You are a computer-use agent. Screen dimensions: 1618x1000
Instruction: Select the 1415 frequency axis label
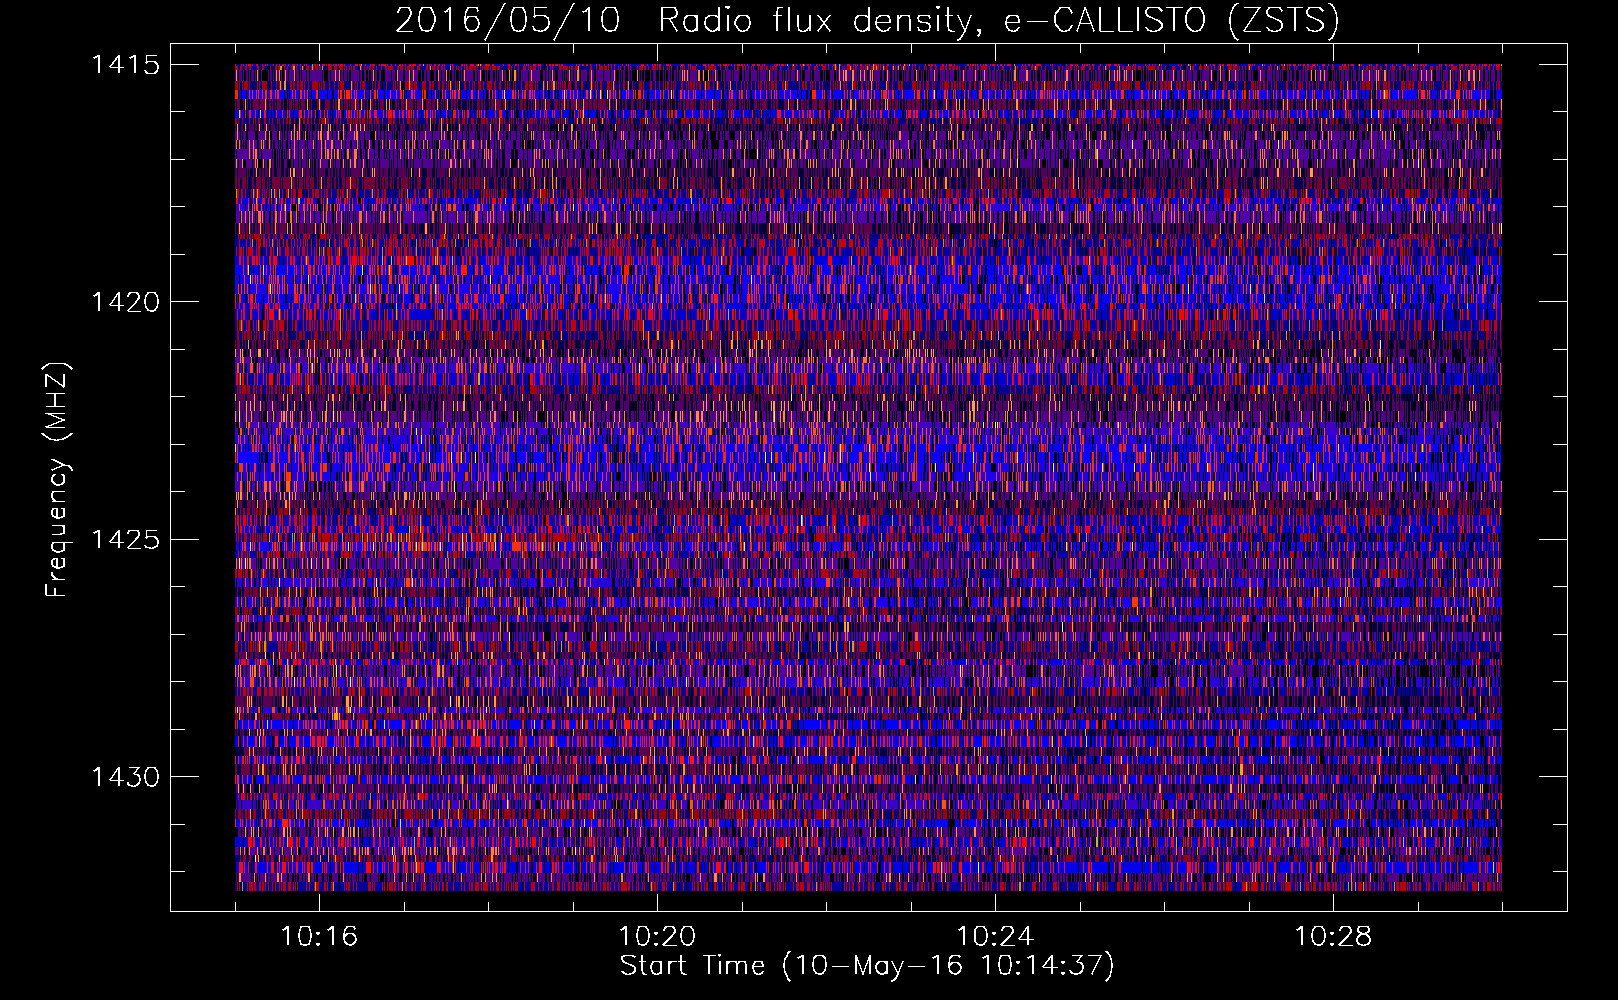(126, 65)
